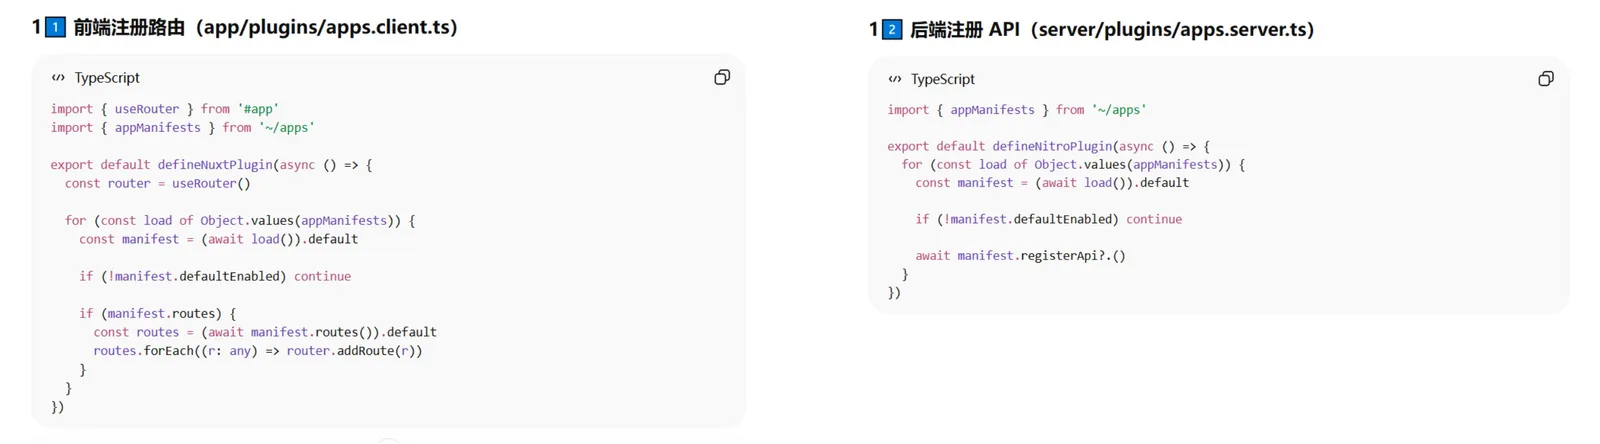Click the TypeScript label in the right code block
The image size is (1600, 444).
tap(942, 79)
